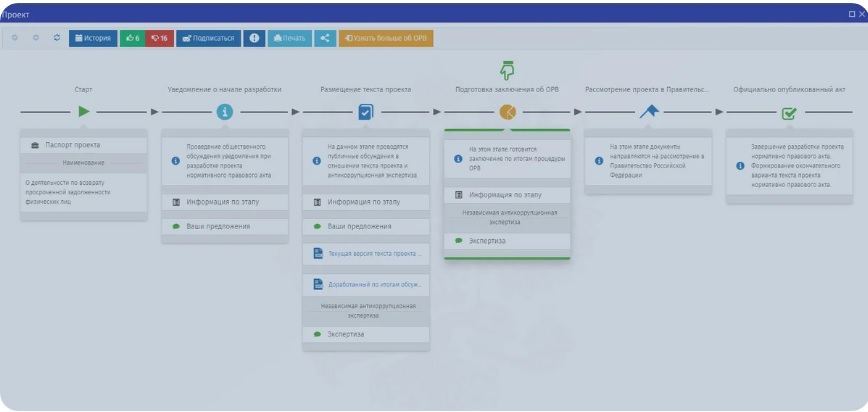Click the orange pie chart ОРВ stage icon
Screen dimensions: 868x412
coord(507,111)
